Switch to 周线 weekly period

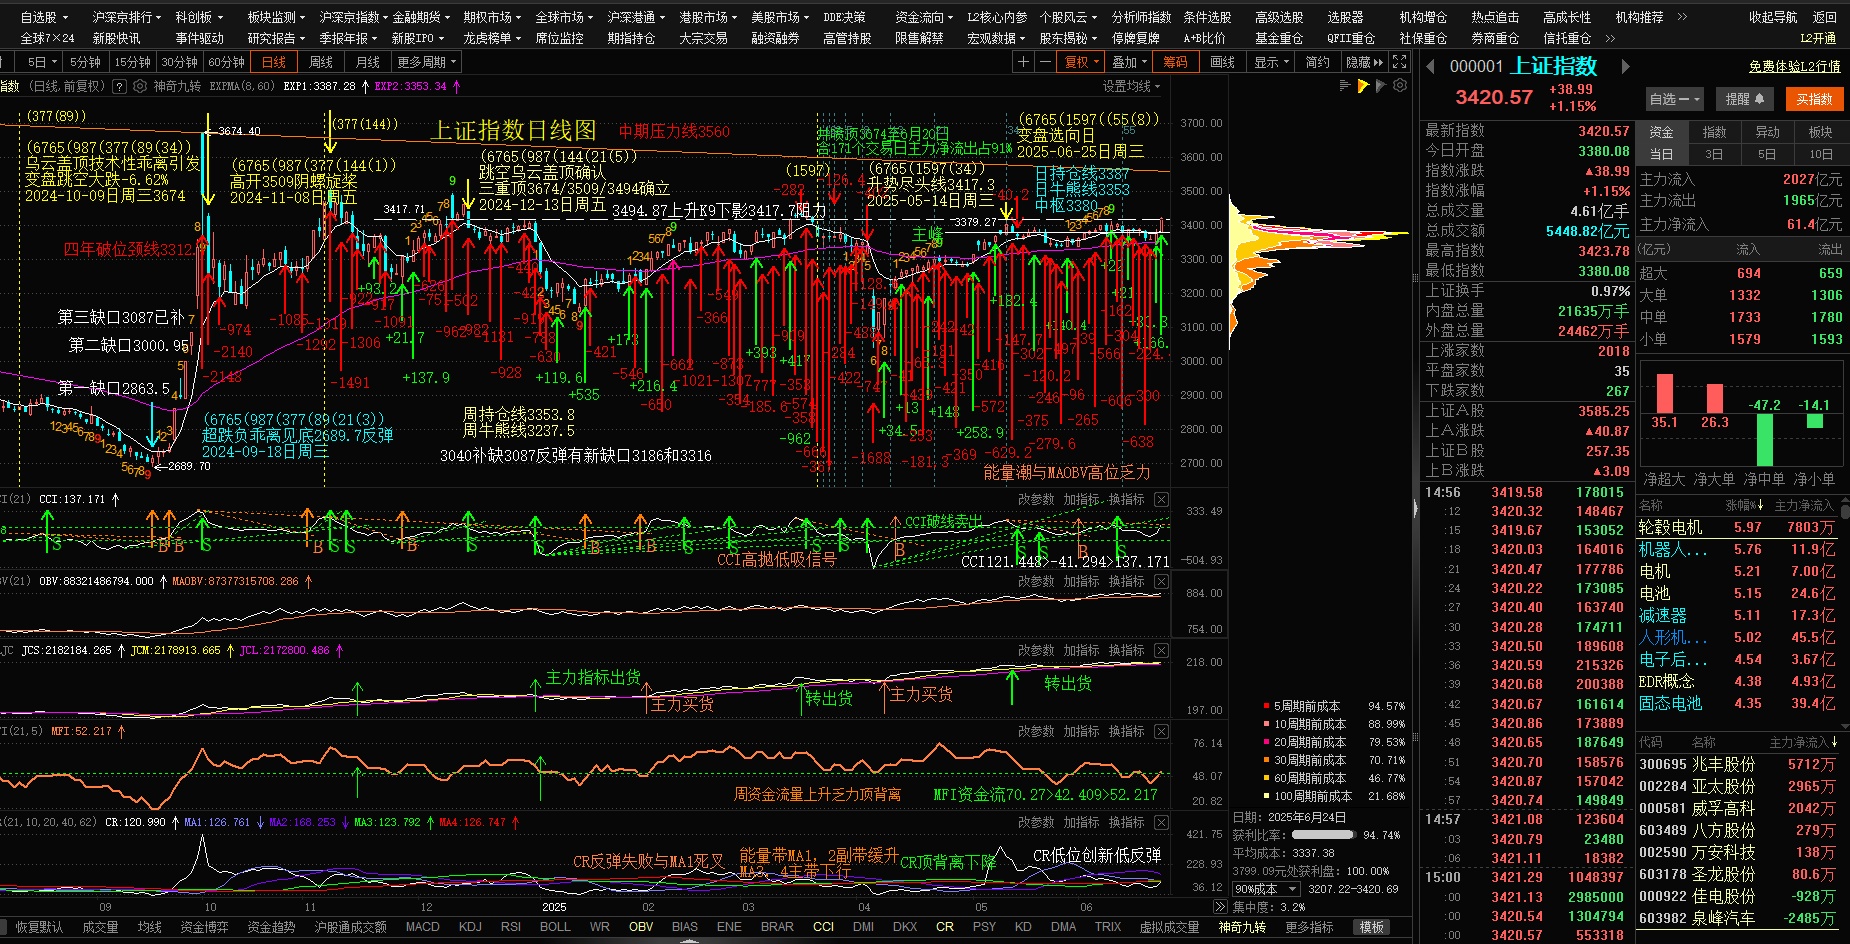[320, 62]
